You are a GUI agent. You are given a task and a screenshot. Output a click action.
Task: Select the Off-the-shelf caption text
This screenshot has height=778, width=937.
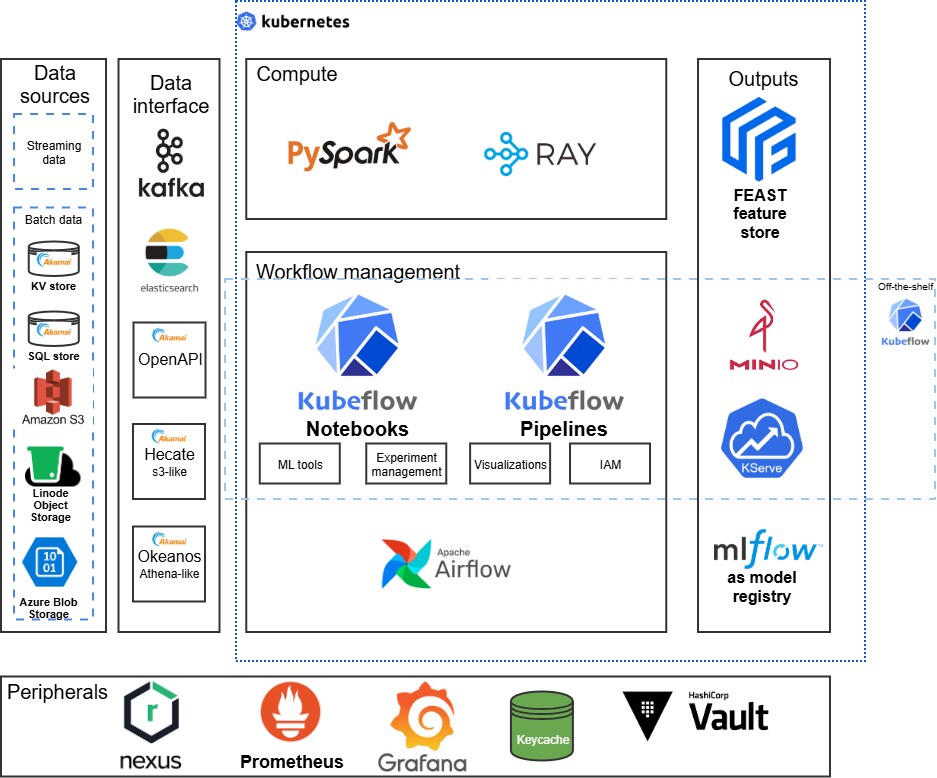point(905,287)
